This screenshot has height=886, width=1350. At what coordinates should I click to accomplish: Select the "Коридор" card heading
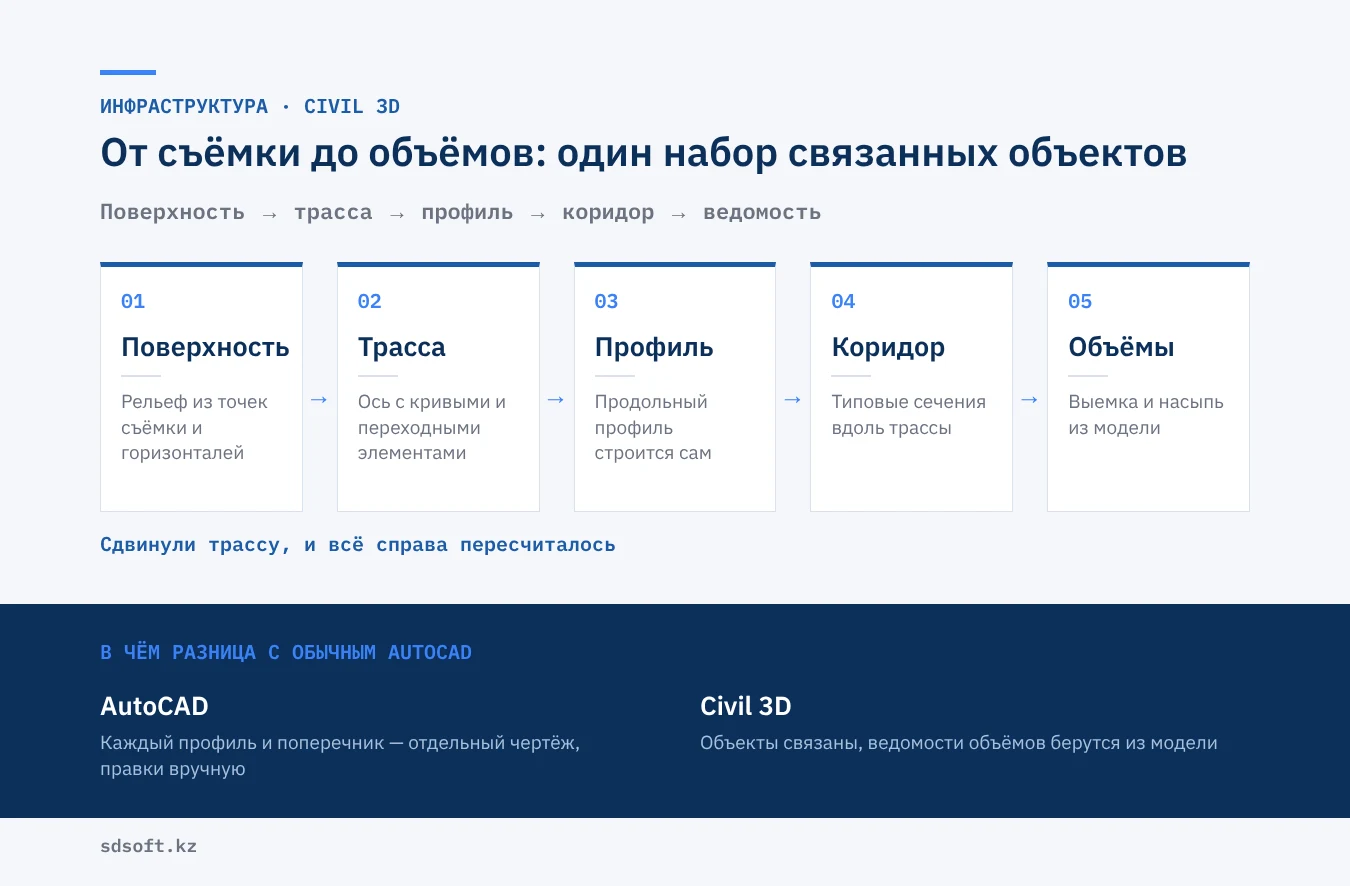888,347
